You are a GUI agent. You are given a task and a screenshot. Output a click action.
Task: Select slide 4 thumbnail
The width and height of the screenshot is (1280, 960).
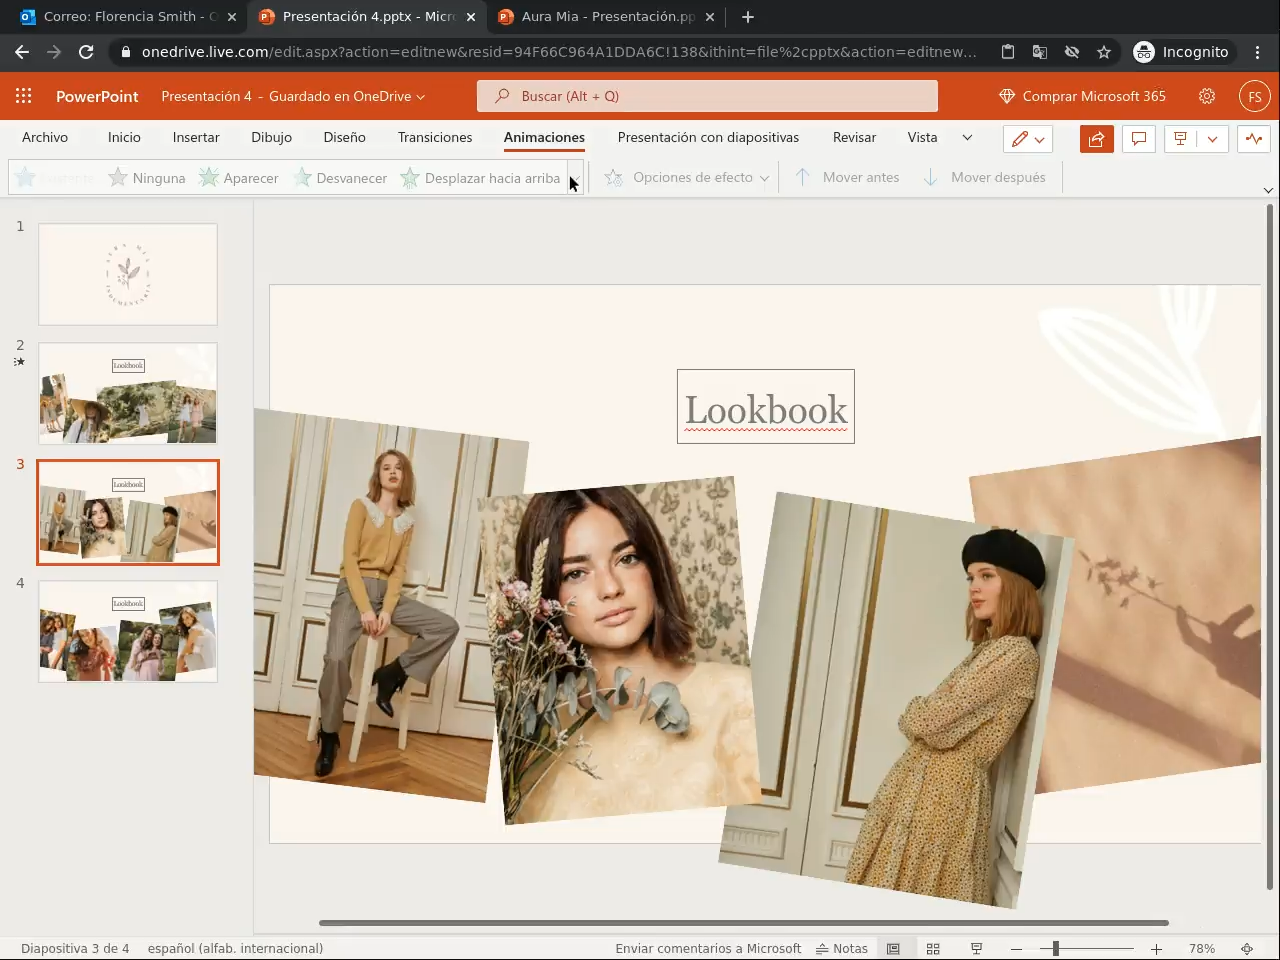[x=128, y=631]
